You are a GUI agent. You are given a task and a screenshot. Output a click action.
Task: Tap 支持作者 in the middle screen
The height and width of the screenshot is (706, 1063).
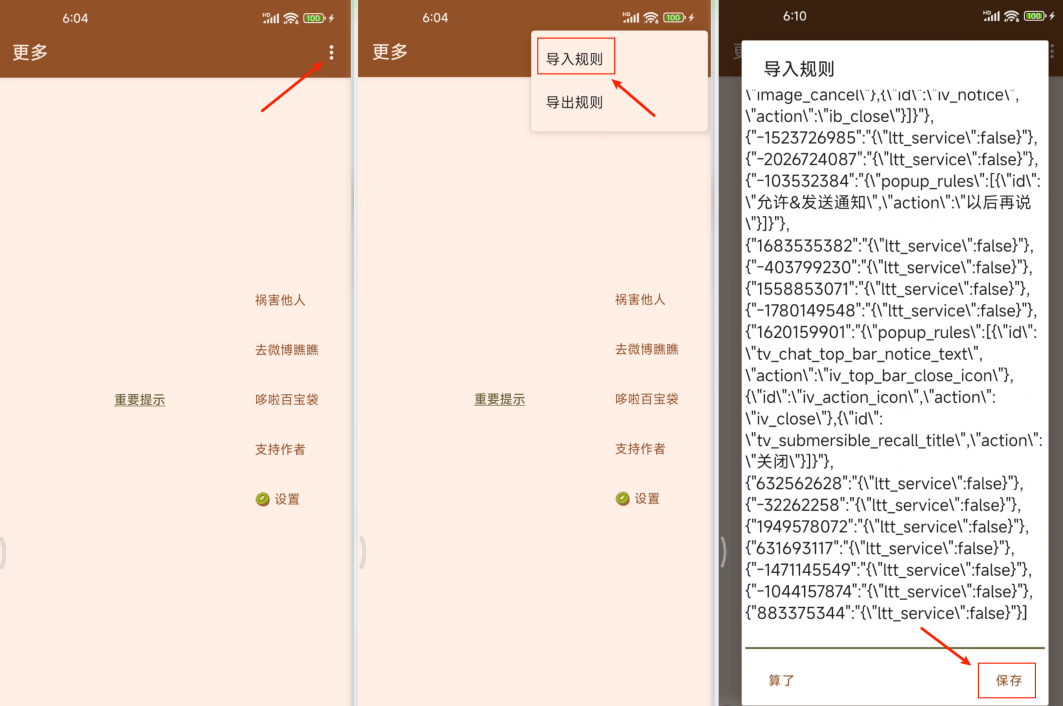640,449
